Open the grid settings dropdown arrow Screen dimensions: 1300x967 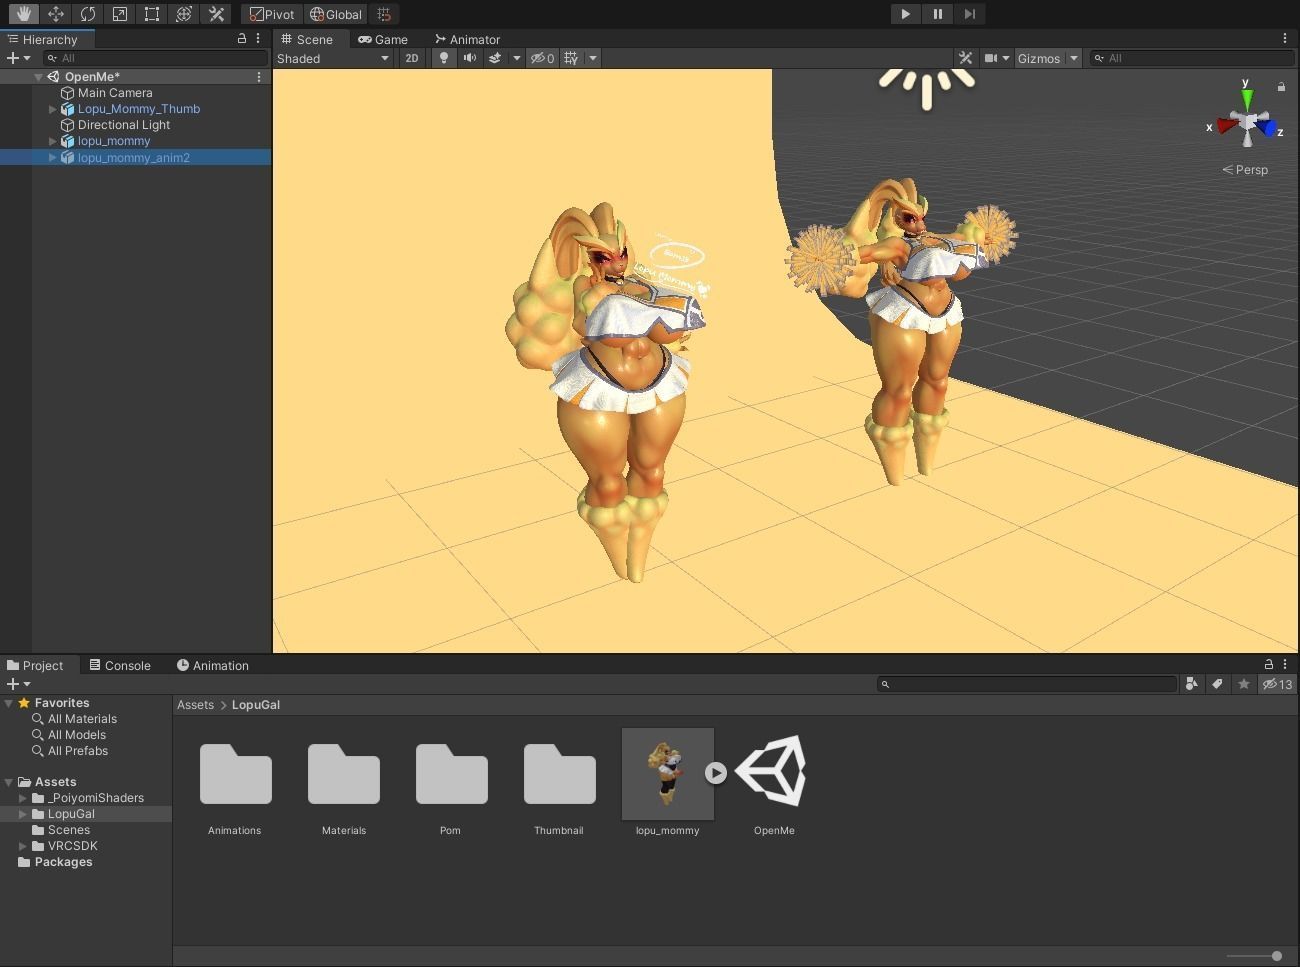[x=593, y=58]
